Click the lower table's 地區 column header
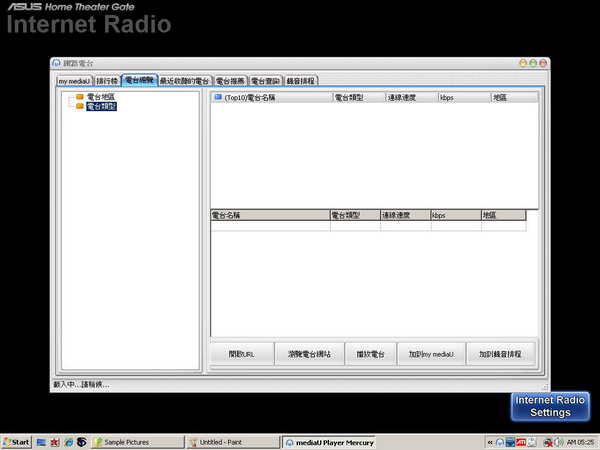Viewport: 600px width, 450px height. tap(504, 215)
